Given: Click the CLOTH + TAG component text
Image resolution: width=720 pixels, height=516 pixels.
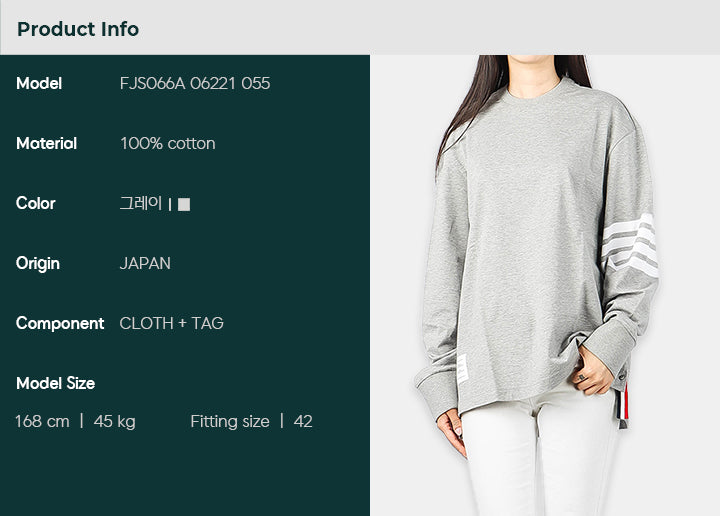Looking at the screenshot, I should 172,324.
